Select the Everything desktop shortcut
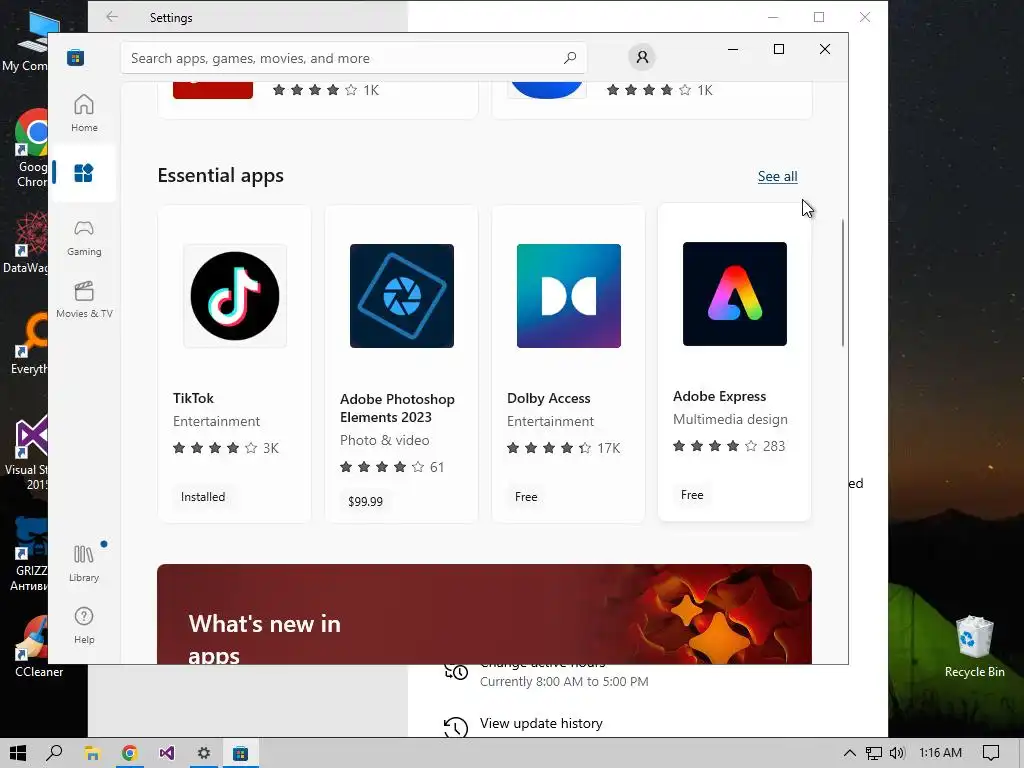 click(x=29, y=344)
